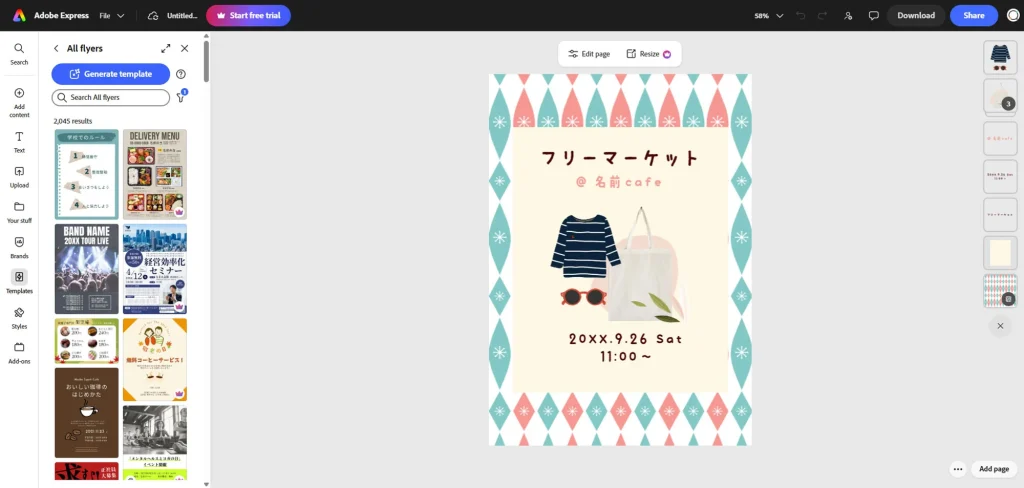Click Add page button

click(x=993, y=469)
